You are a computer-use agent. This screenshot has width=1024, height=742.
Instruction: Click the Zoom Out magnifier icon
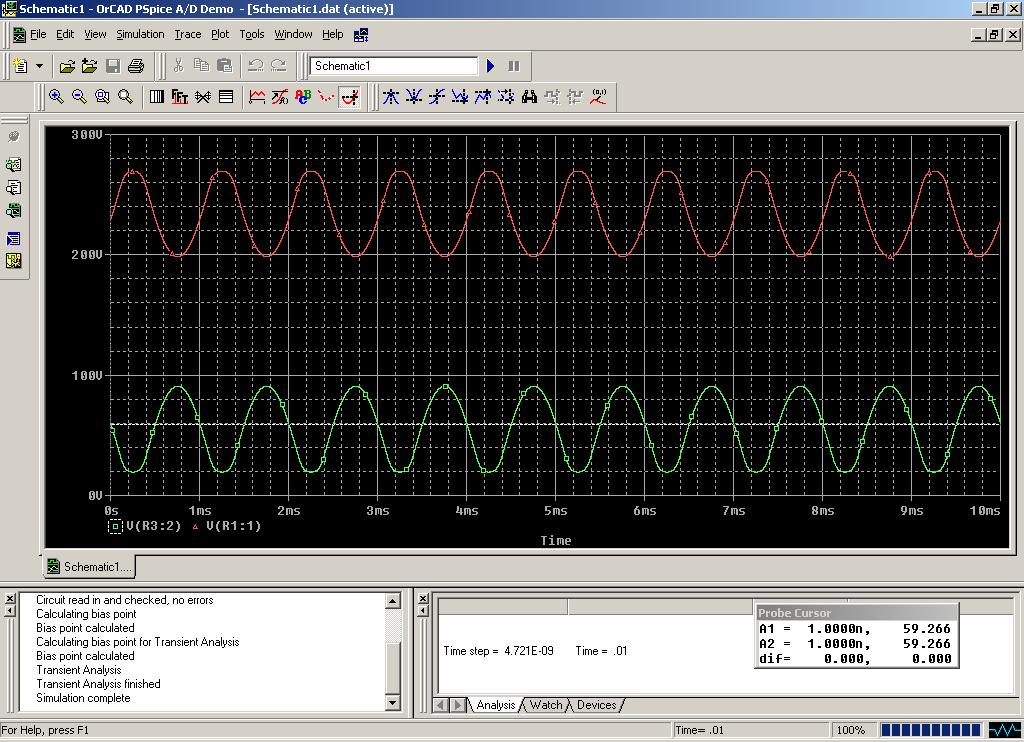click(79, 97)
